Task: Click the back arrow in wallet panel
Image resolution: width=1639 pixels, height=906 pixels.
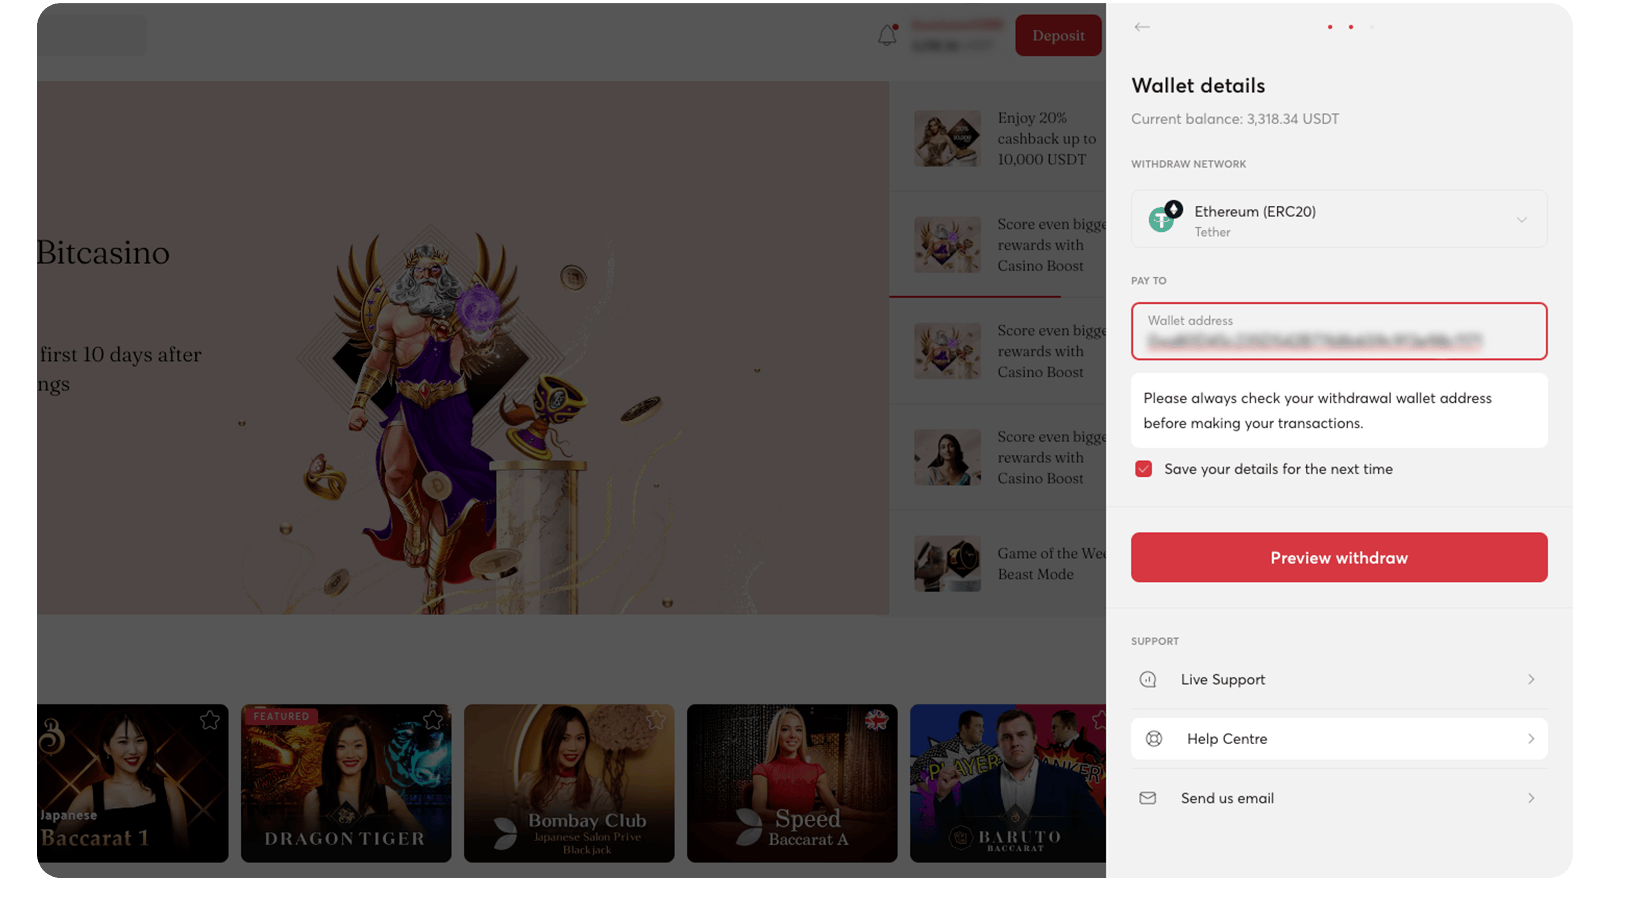Action: click(1142, 27)
